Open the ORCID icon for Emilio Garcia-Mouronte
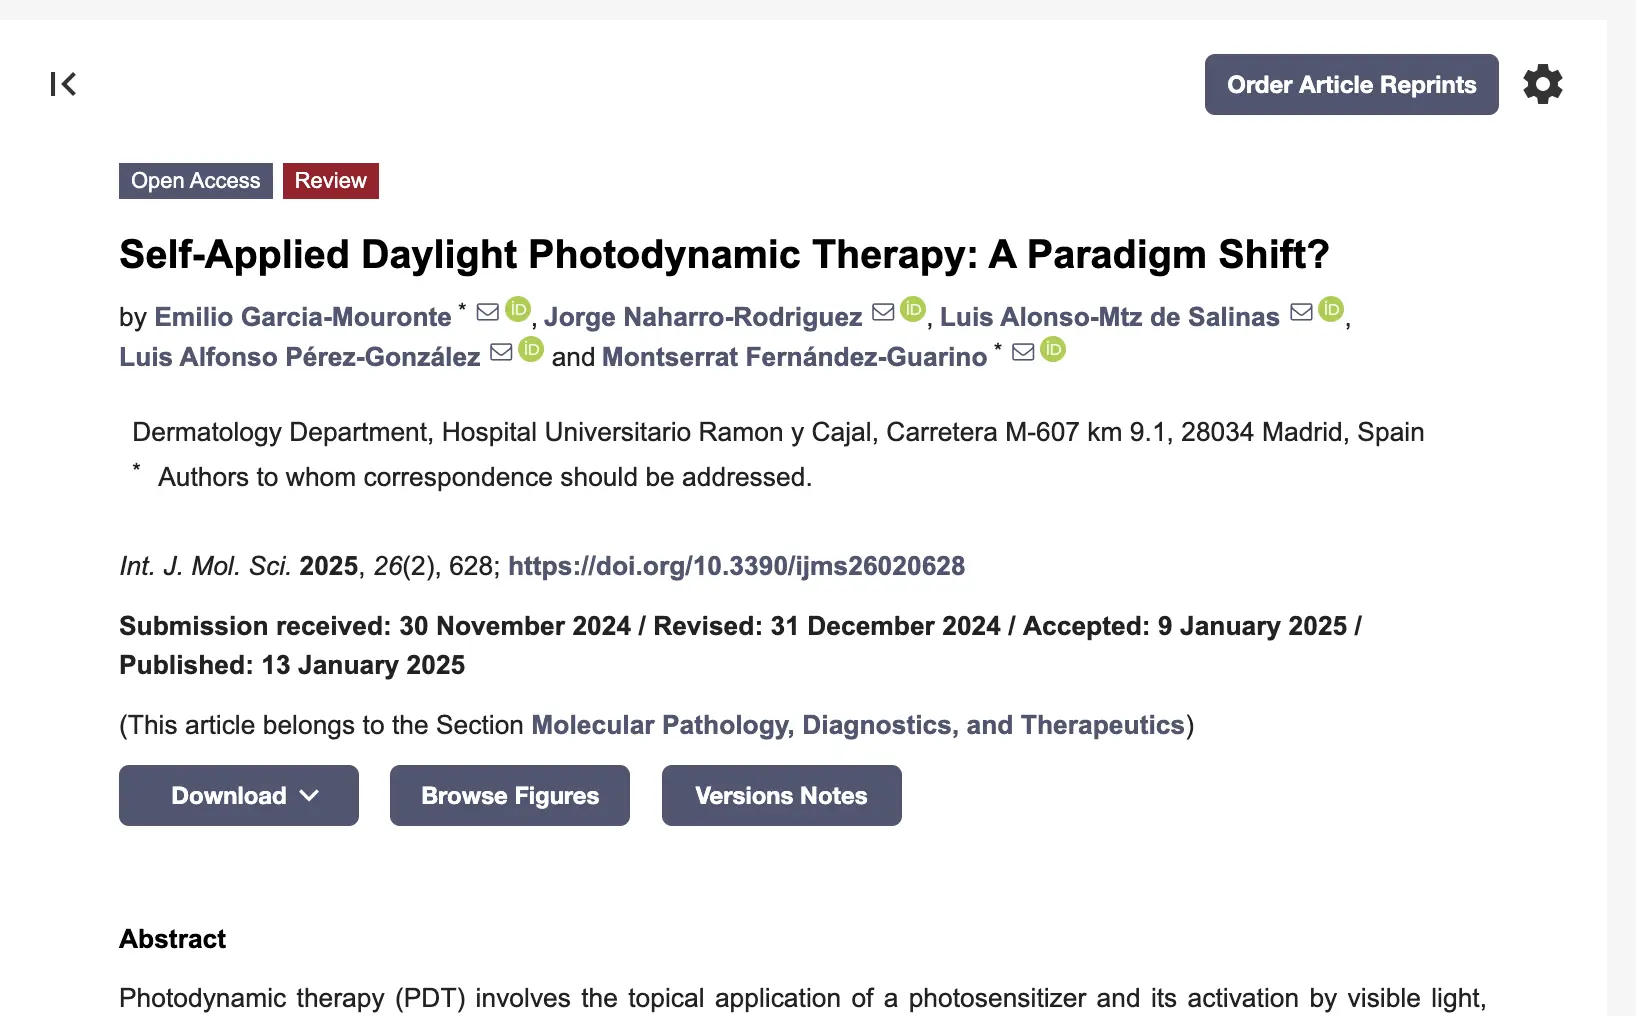This screenshot has height=1016, width=1636. click(518, 310)
